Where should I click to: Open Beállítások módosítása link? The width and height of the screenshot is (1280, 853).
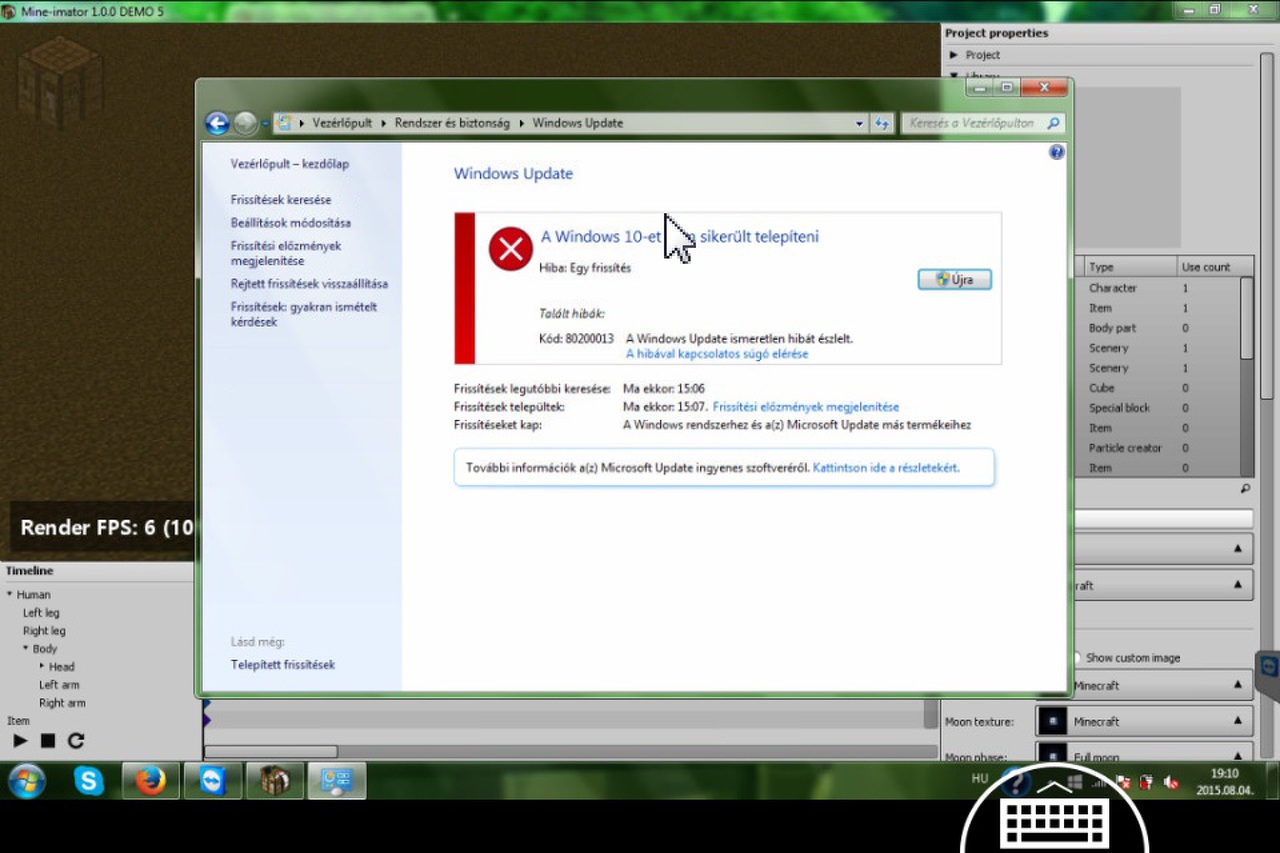(291, 223)
